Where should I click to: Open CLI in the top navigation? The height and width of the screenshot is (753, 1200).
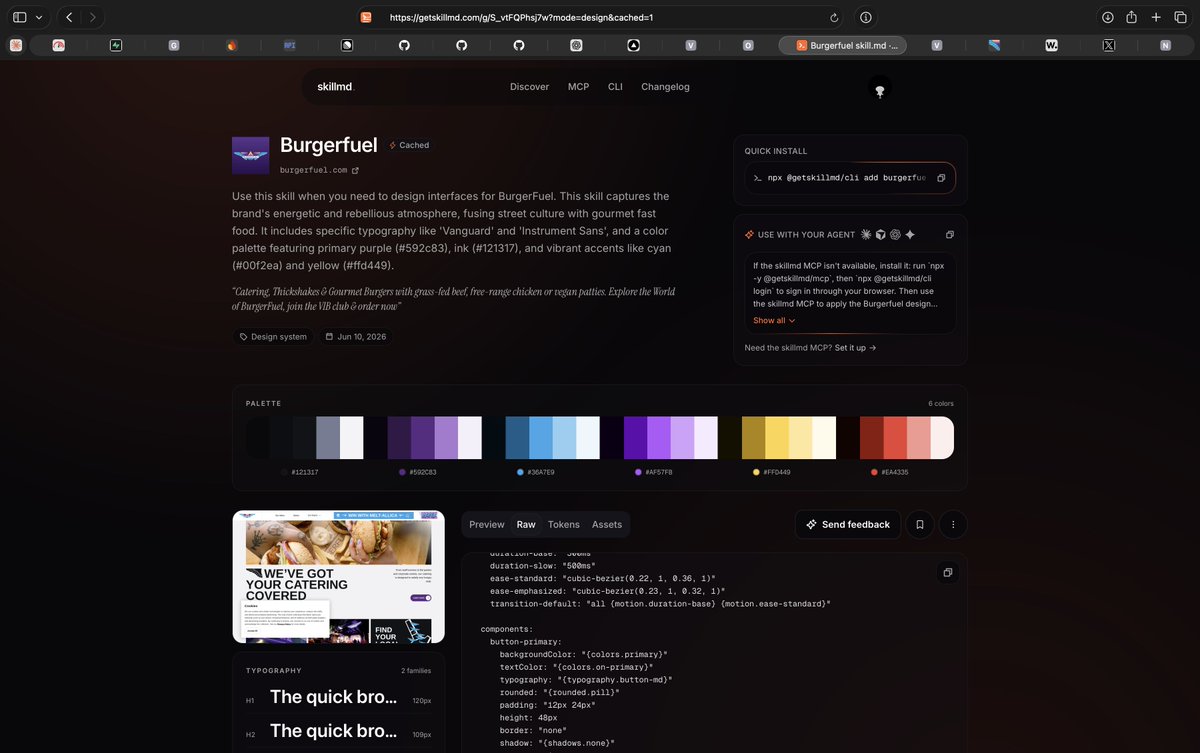(x=615, y=87)
